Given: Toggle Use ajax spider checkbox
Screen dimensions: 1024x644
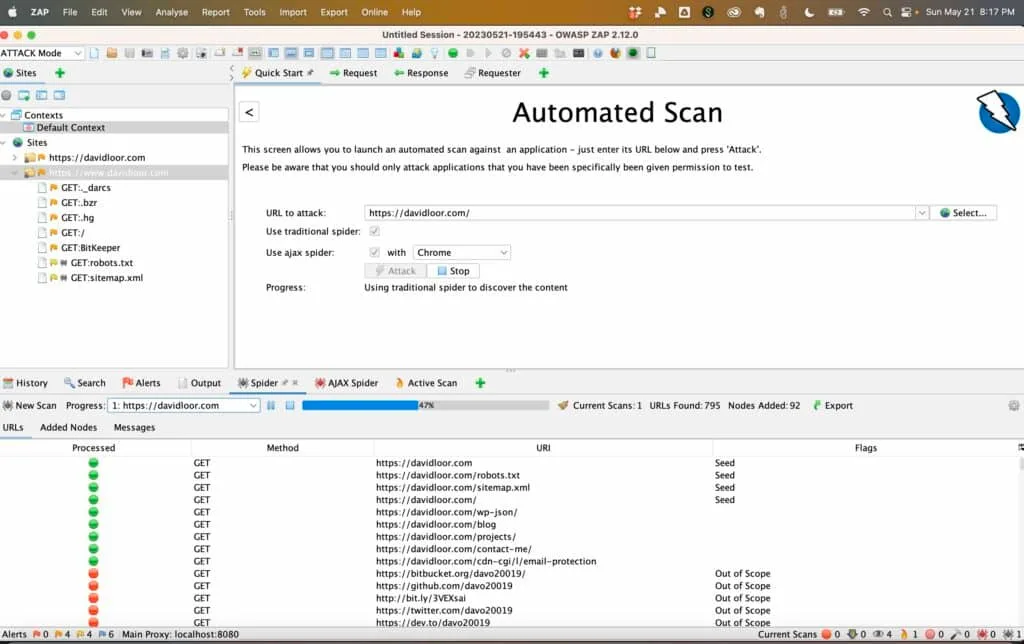Looking at the screenshot, I should pyautogui.click(x=374, y=252).
